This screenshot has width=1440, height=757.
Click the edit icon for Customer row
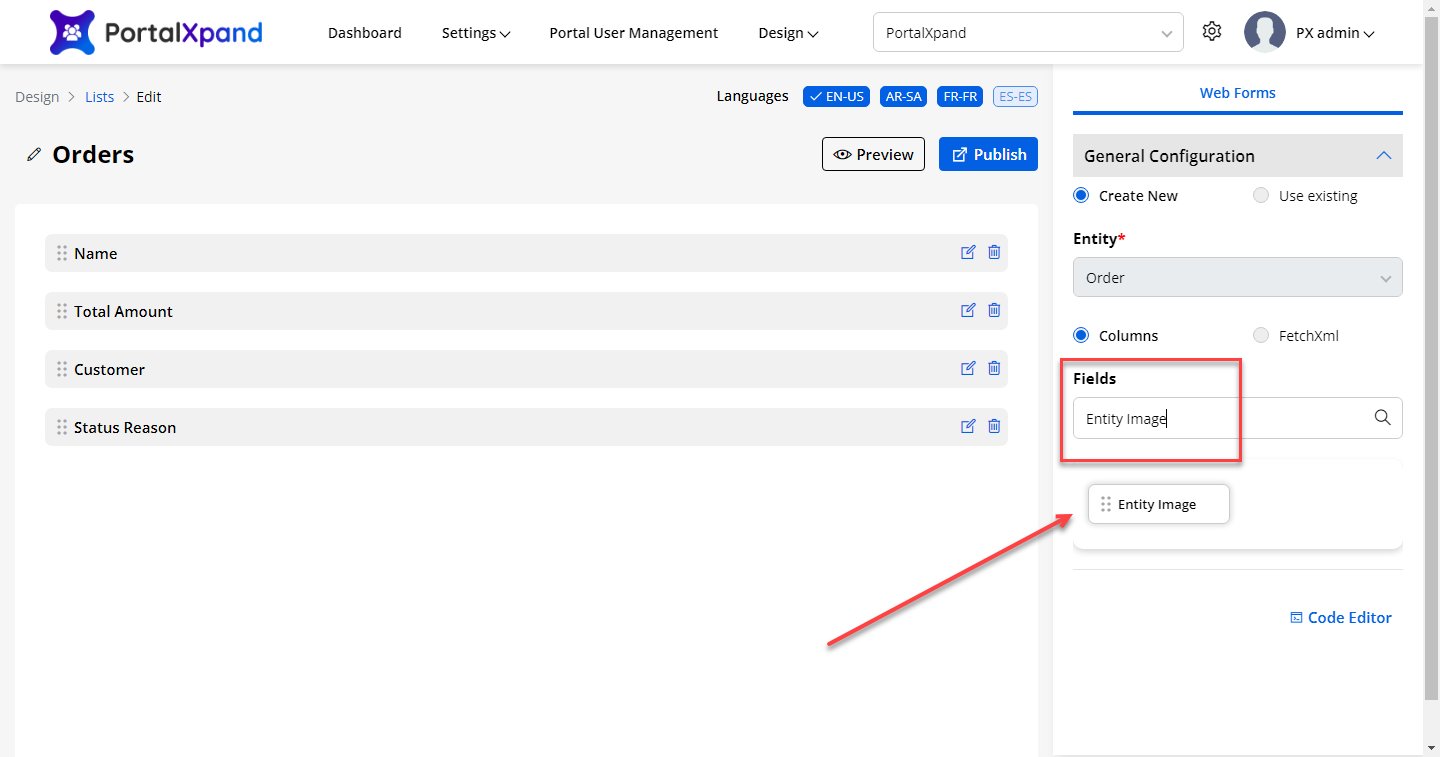pyautogui.click(x=967, y=369)
